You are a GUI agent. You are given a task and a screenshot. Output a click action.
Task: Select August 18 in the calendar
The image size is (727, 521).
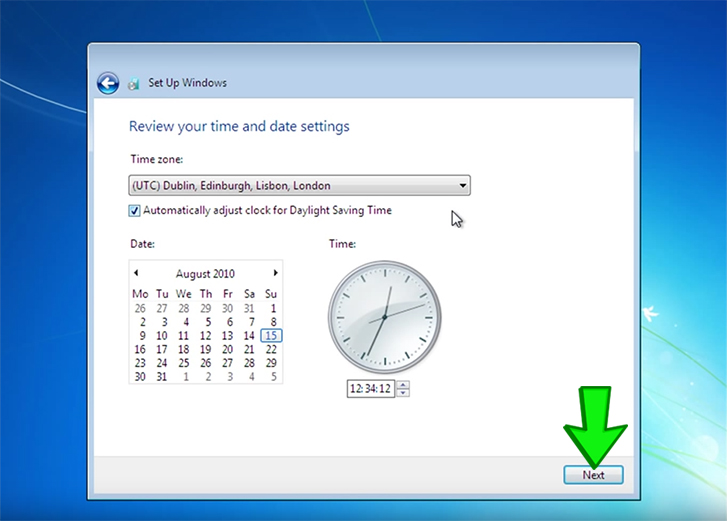[x=184, y=349]
